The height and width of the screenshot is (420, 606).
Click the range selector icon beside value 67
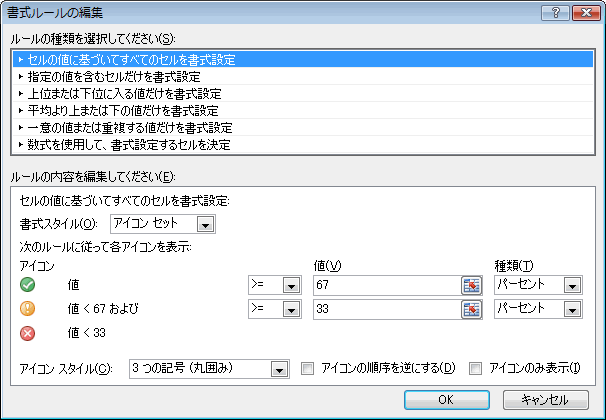click(471, 285)
